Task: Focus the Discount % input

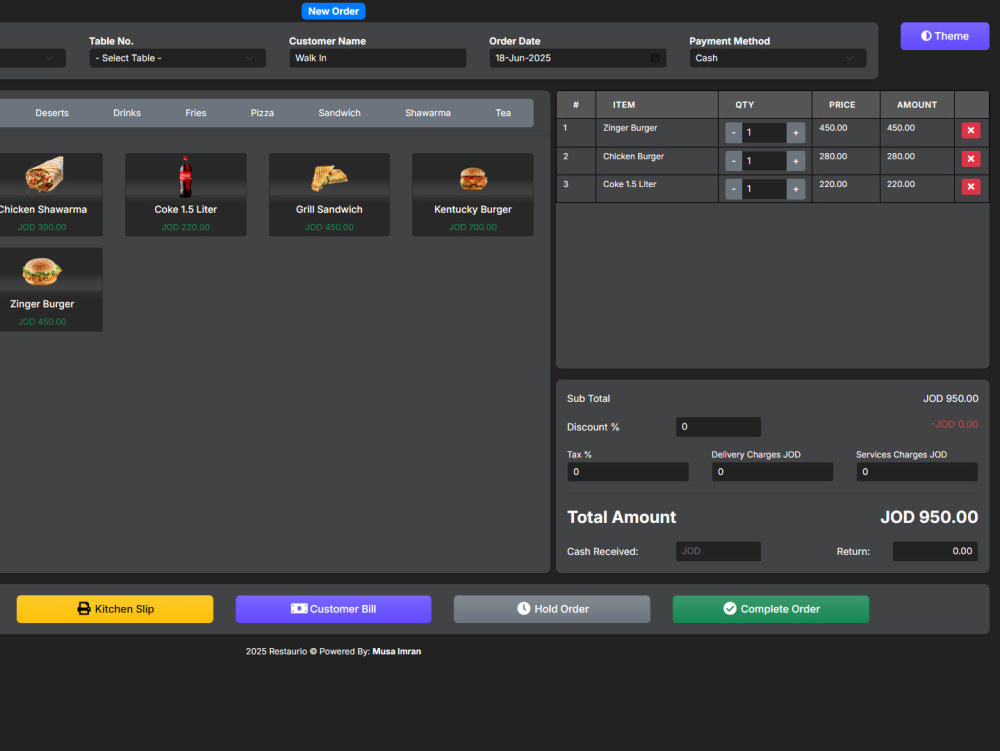Action: click(x=718, y=427)
